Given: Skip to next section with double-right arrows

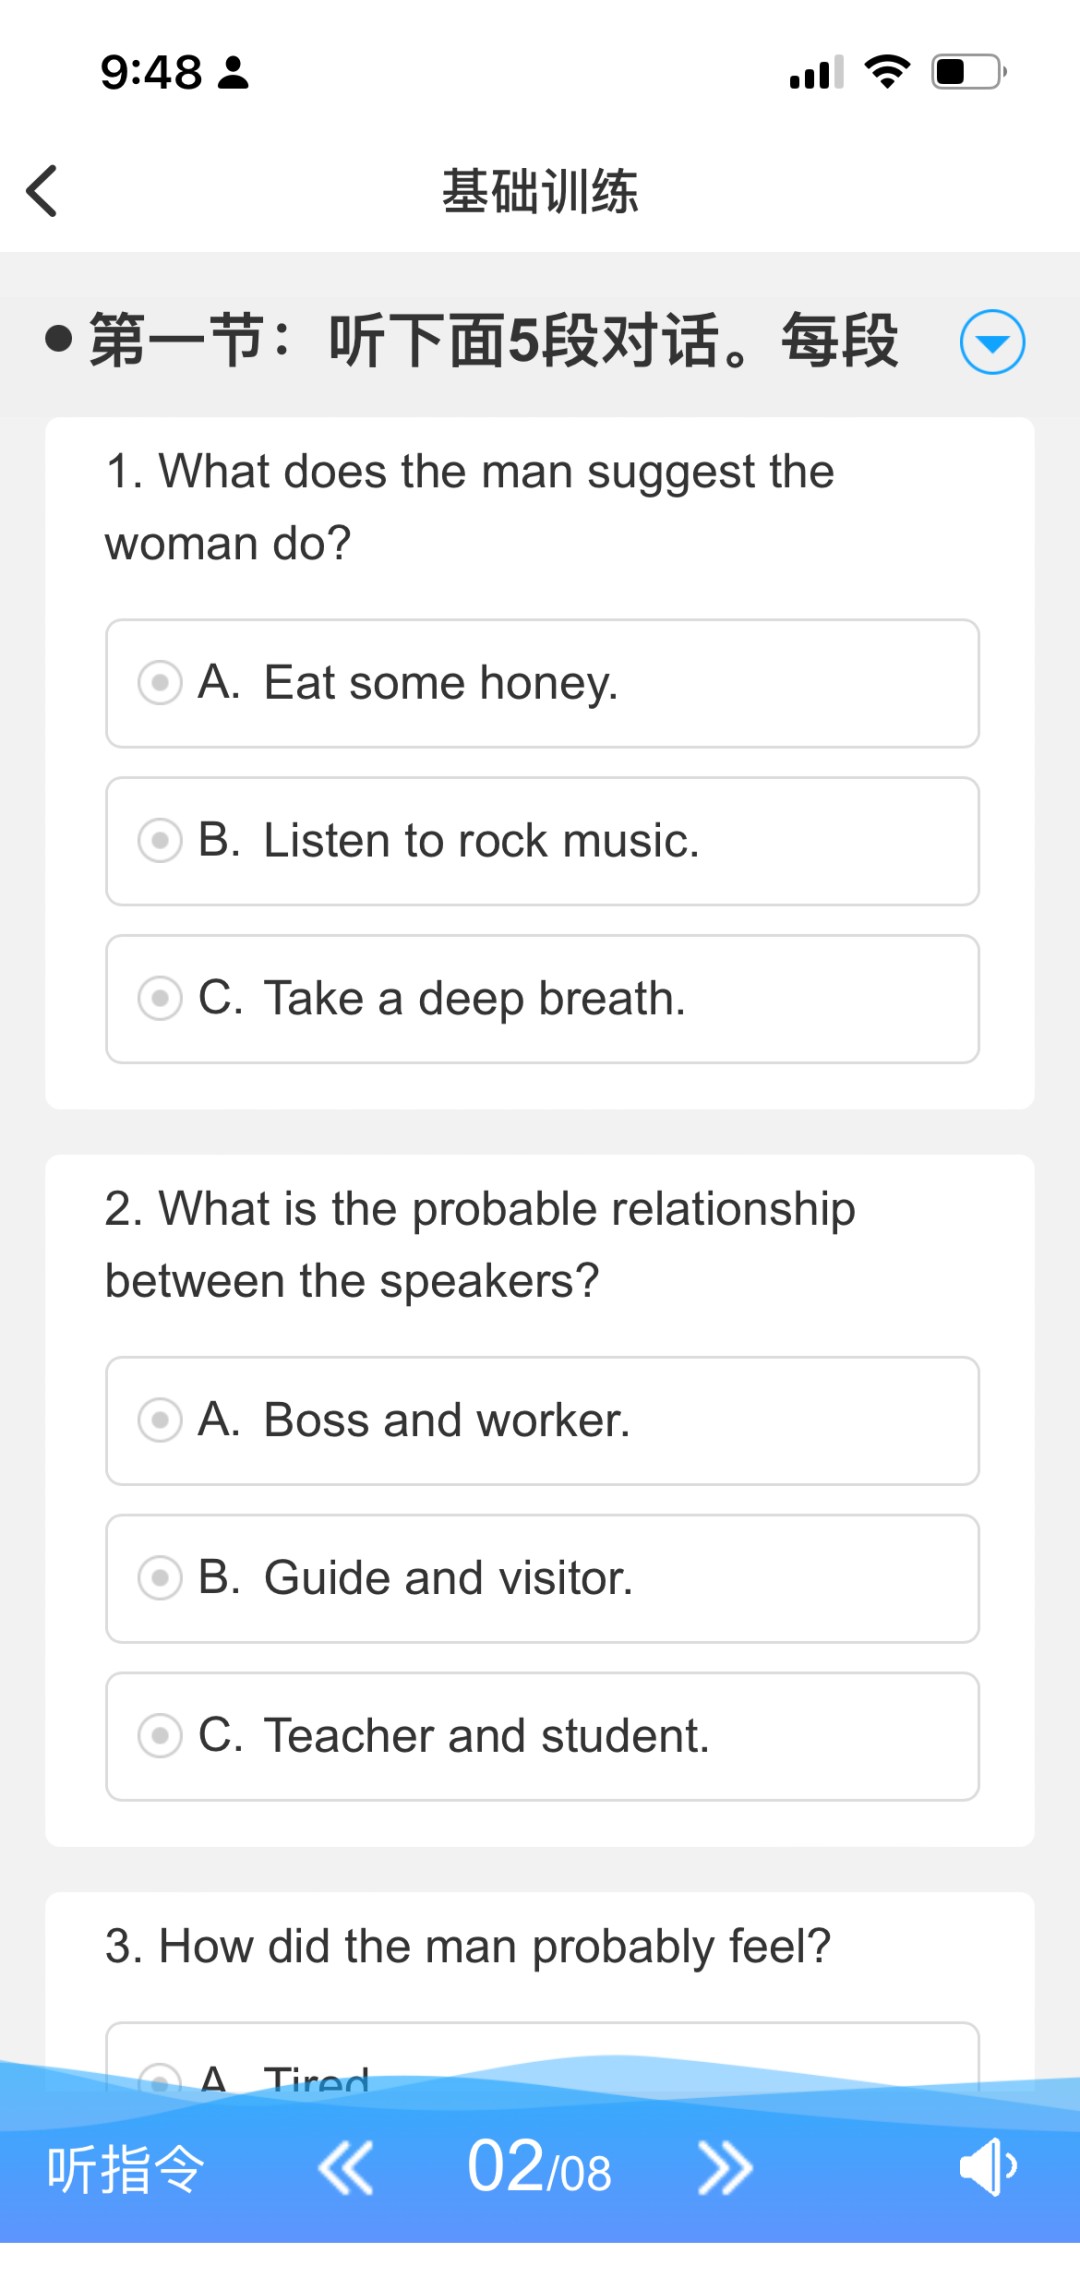Looking at the screenshot, I should pos(725,2169).
